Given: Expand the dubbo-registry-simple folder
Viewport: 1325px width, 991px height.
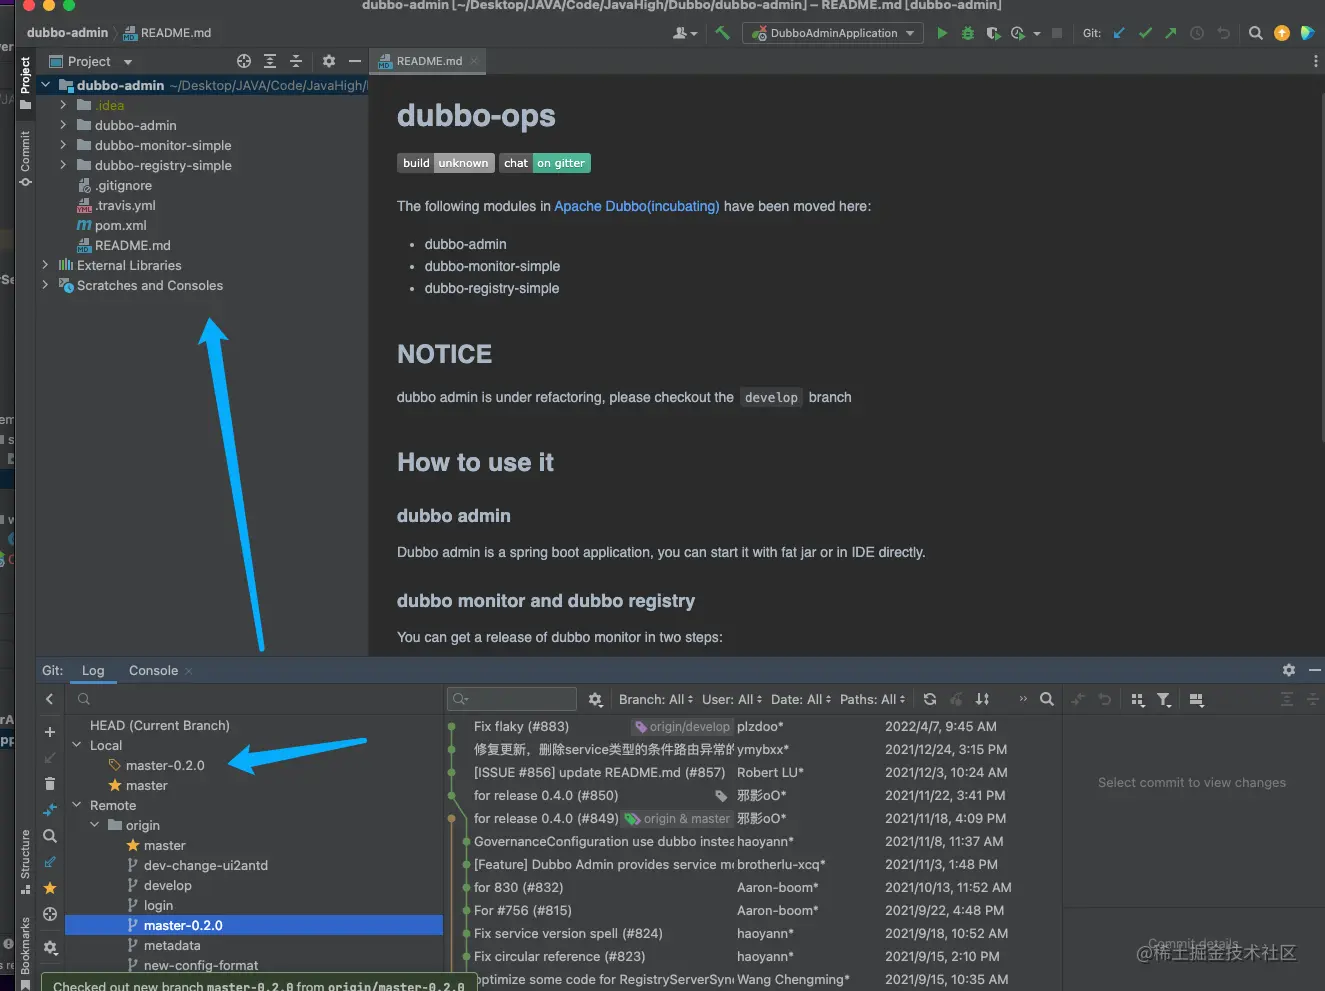Looking at the screenshot, I should click(x=63, y=165).
